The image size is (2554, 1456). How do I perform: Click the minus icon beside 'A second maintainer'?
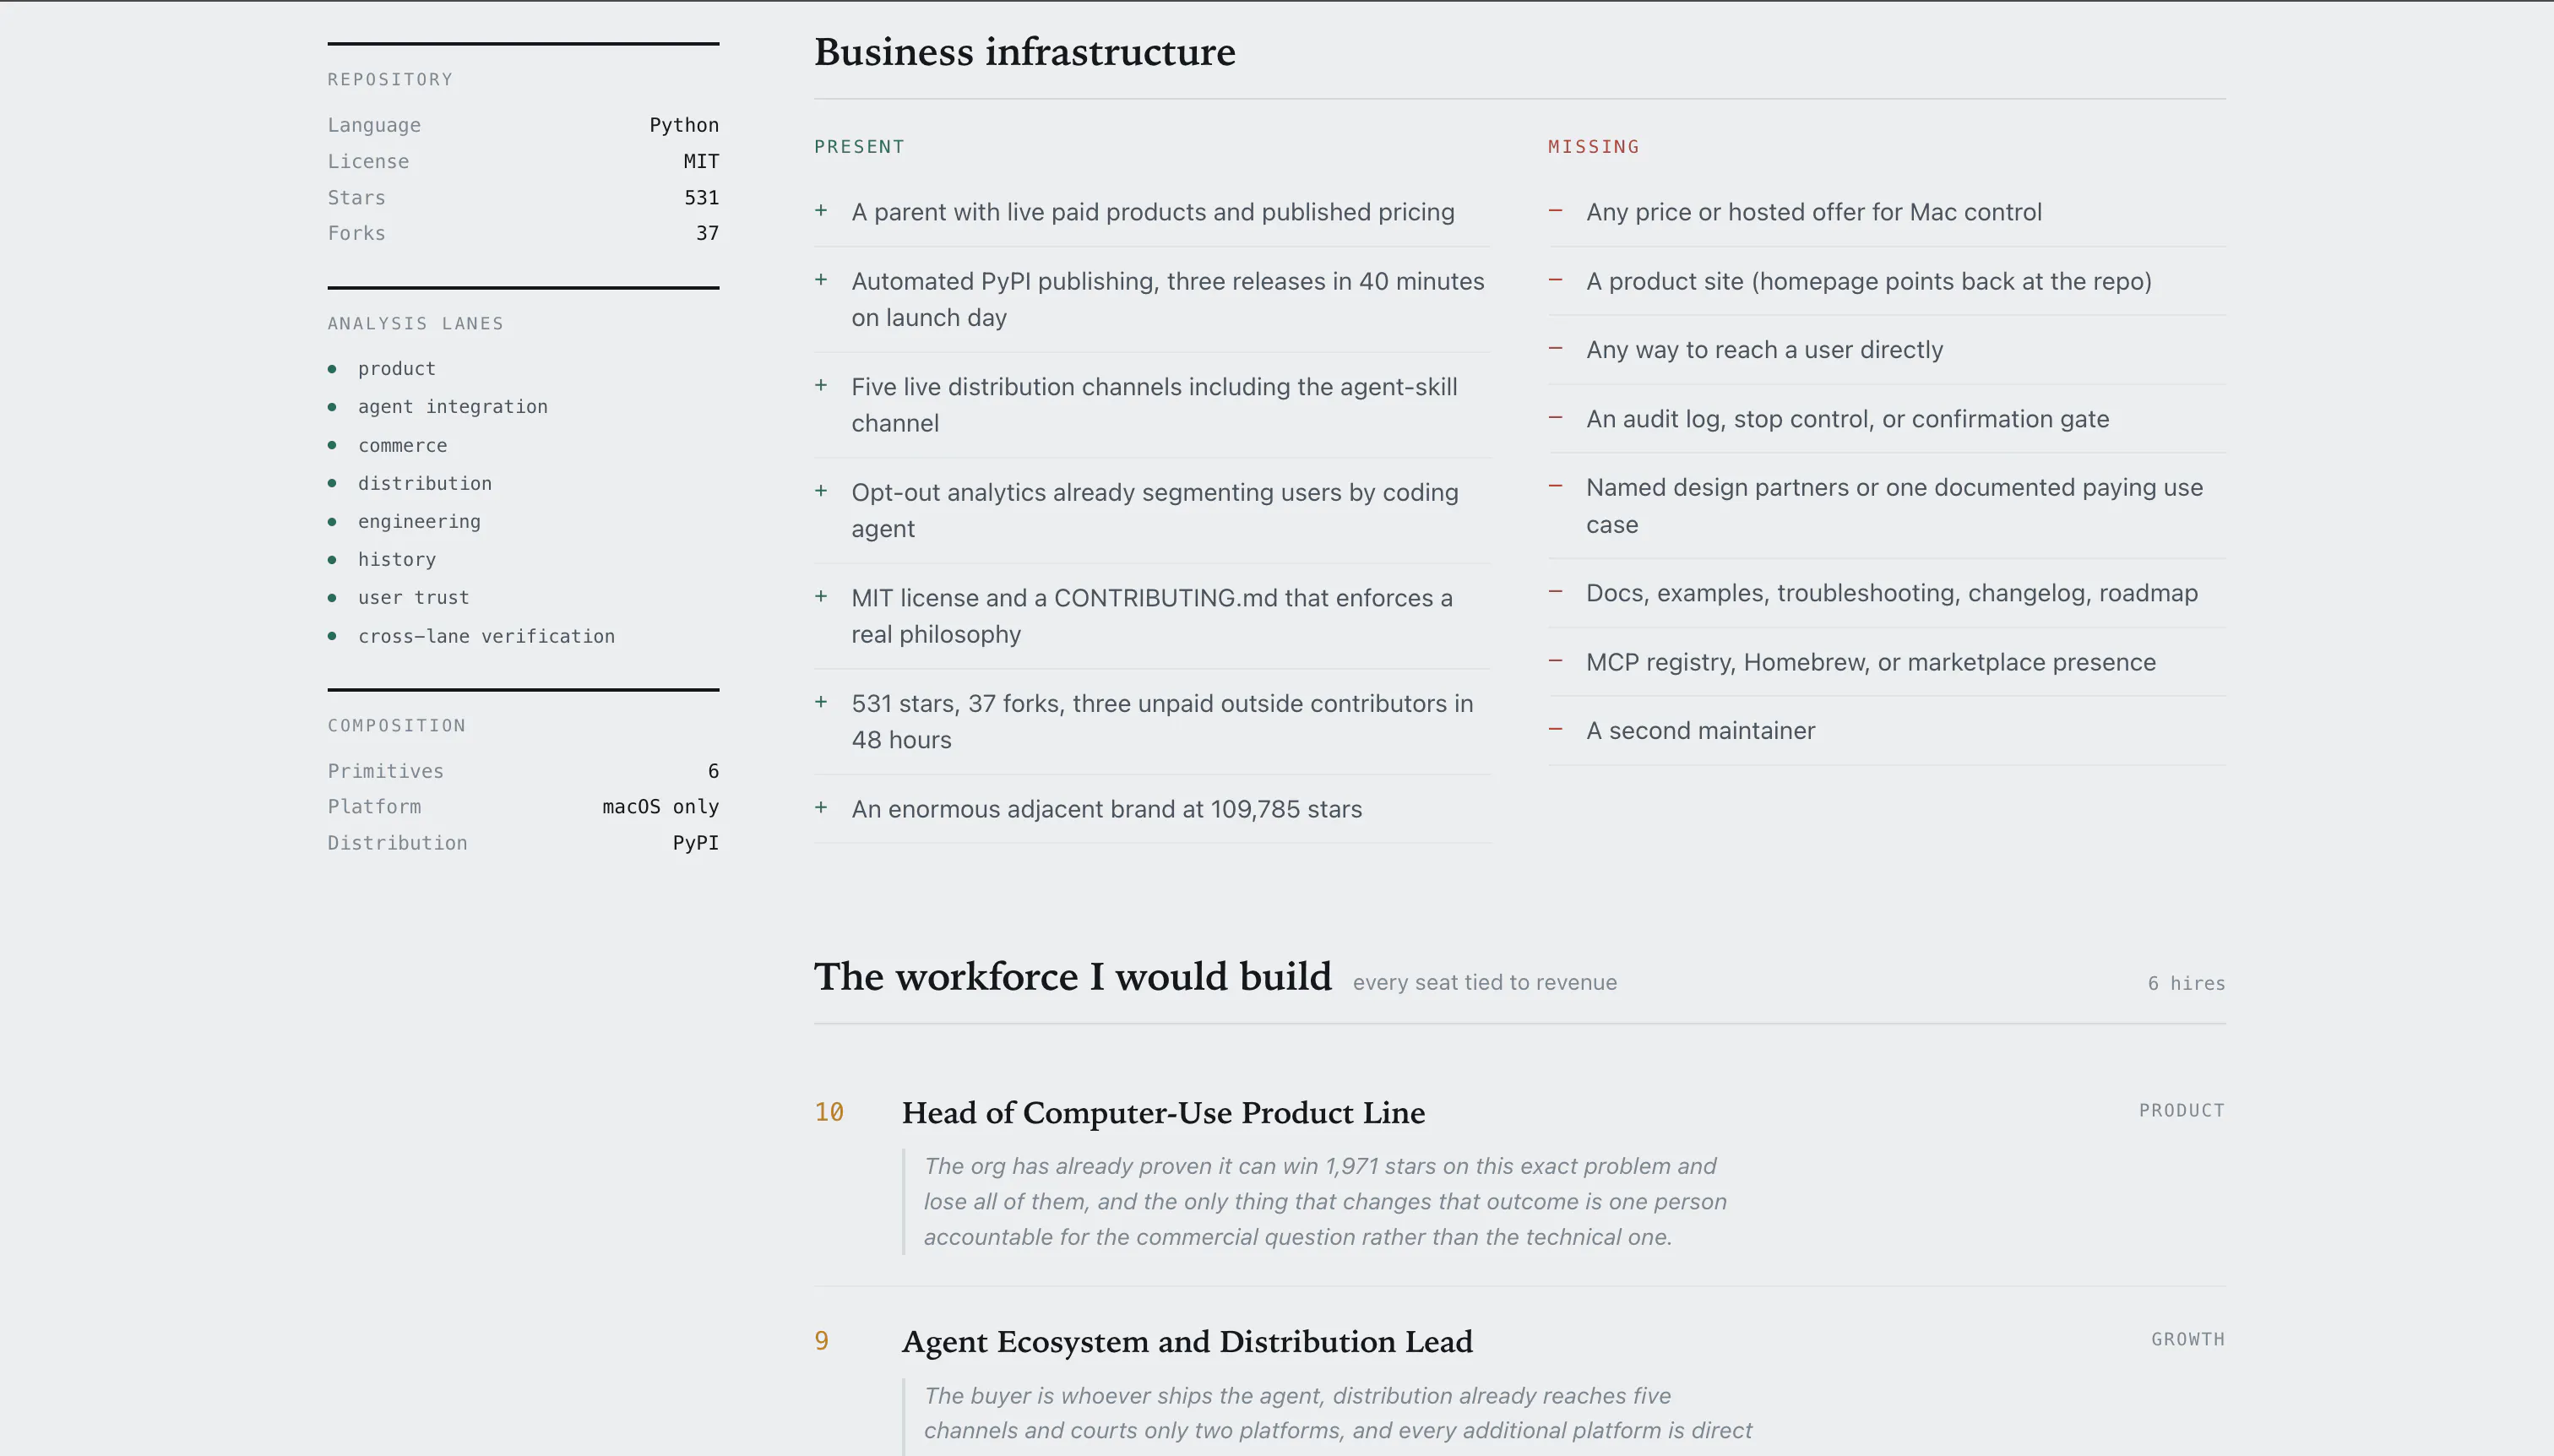[1555, 729]
